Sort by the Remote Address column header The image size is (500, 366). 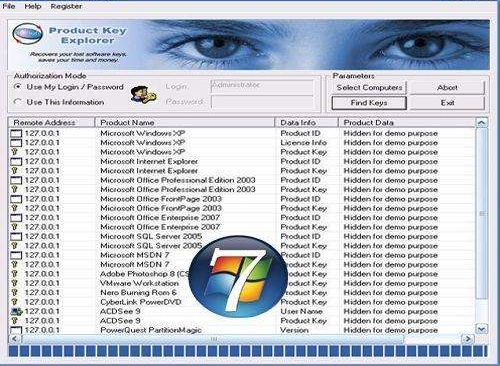pos(52,123)
